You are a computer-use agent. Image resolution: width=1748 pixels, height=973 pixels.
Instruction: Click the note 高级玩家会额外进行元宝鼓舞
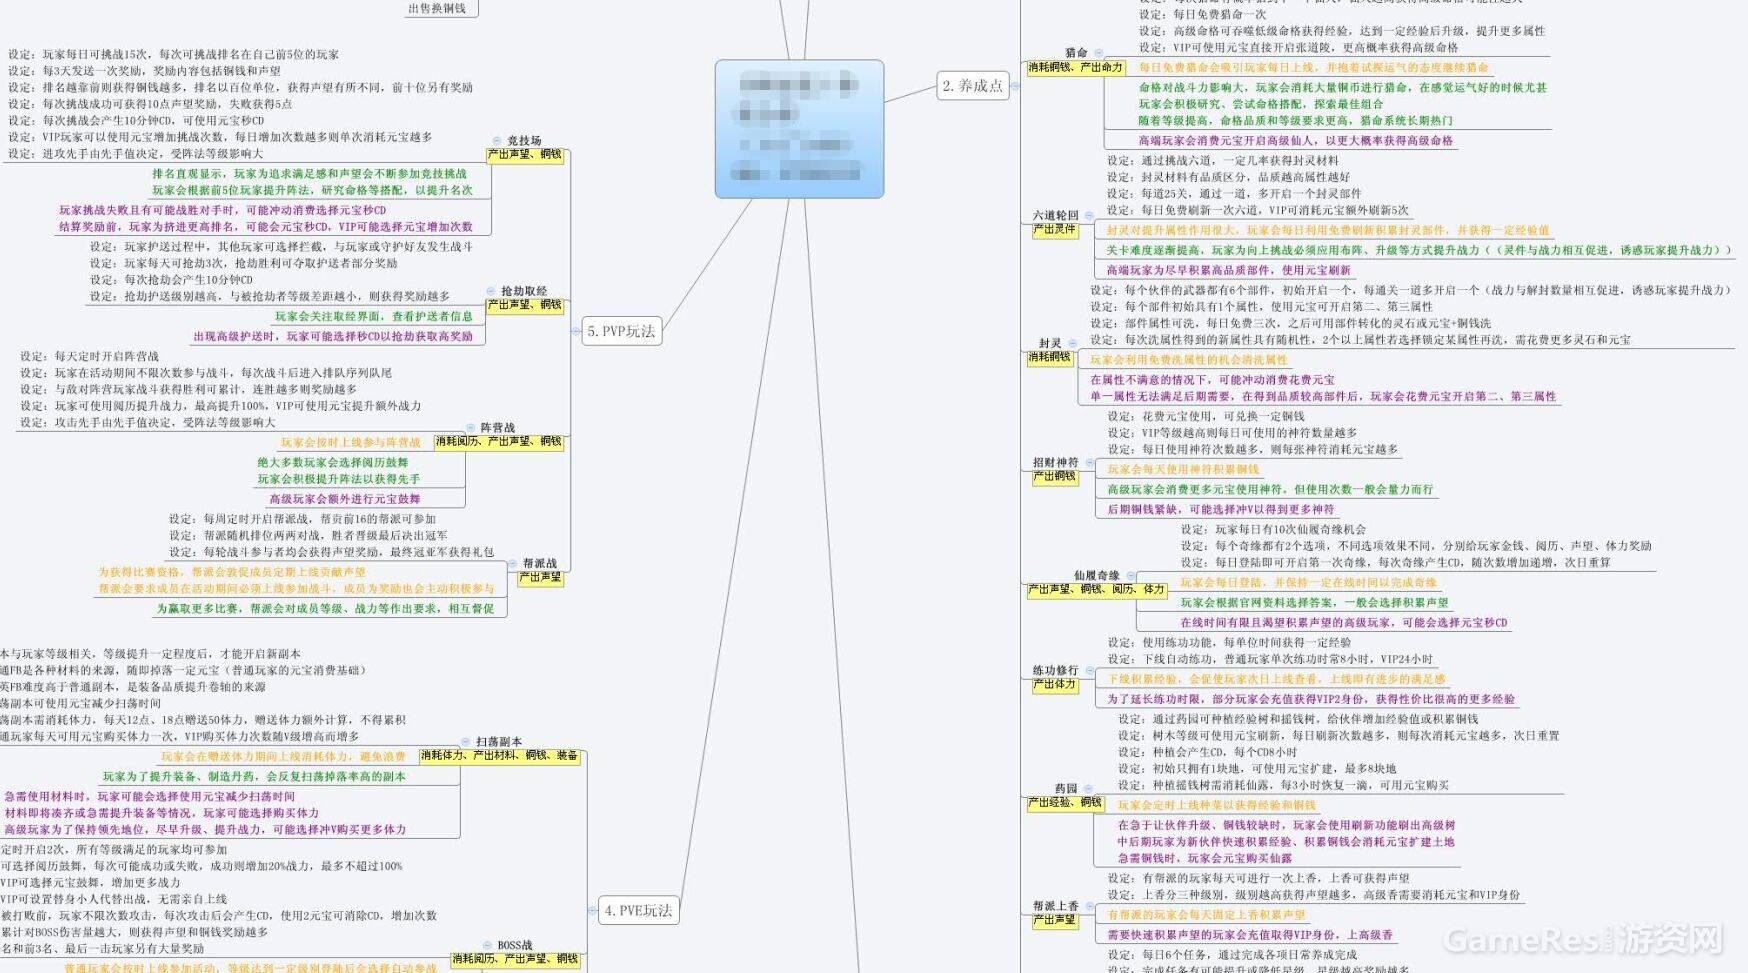pyautogui.click(x=344, y=499)
